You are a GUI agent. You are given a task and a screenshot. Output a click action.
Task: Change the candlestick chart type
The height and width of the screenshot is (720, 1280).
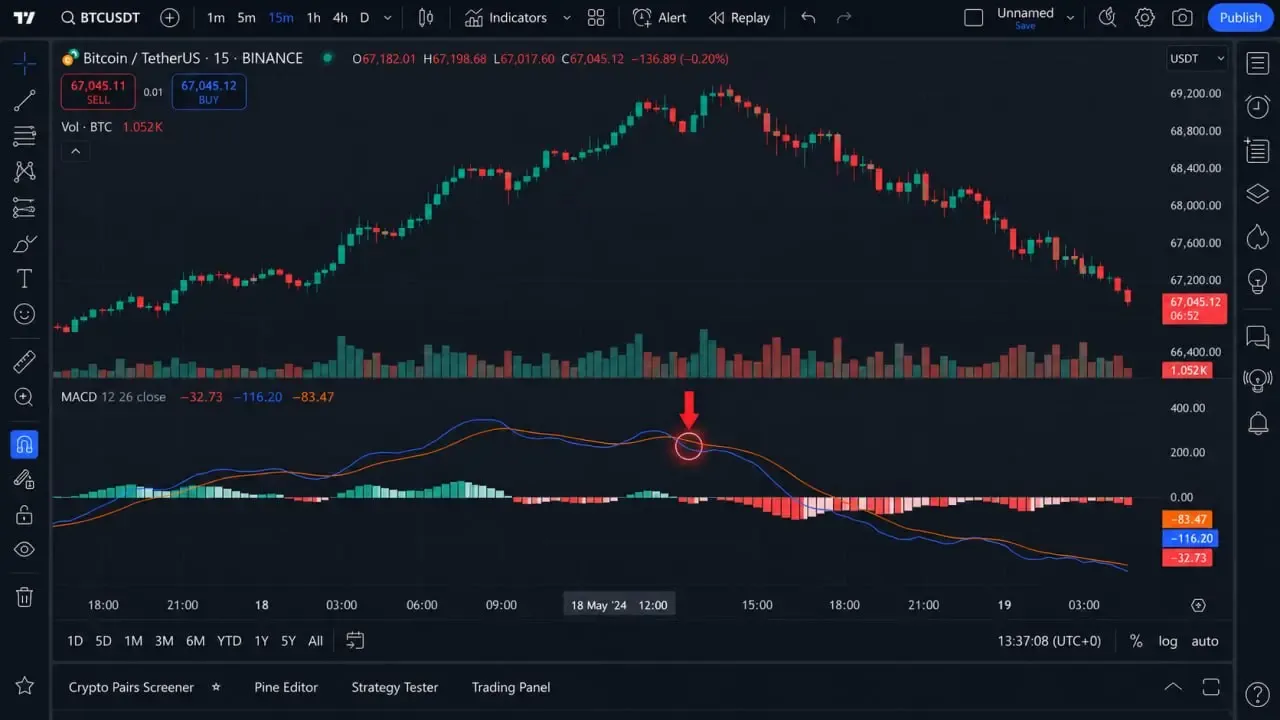coord(426,18)
